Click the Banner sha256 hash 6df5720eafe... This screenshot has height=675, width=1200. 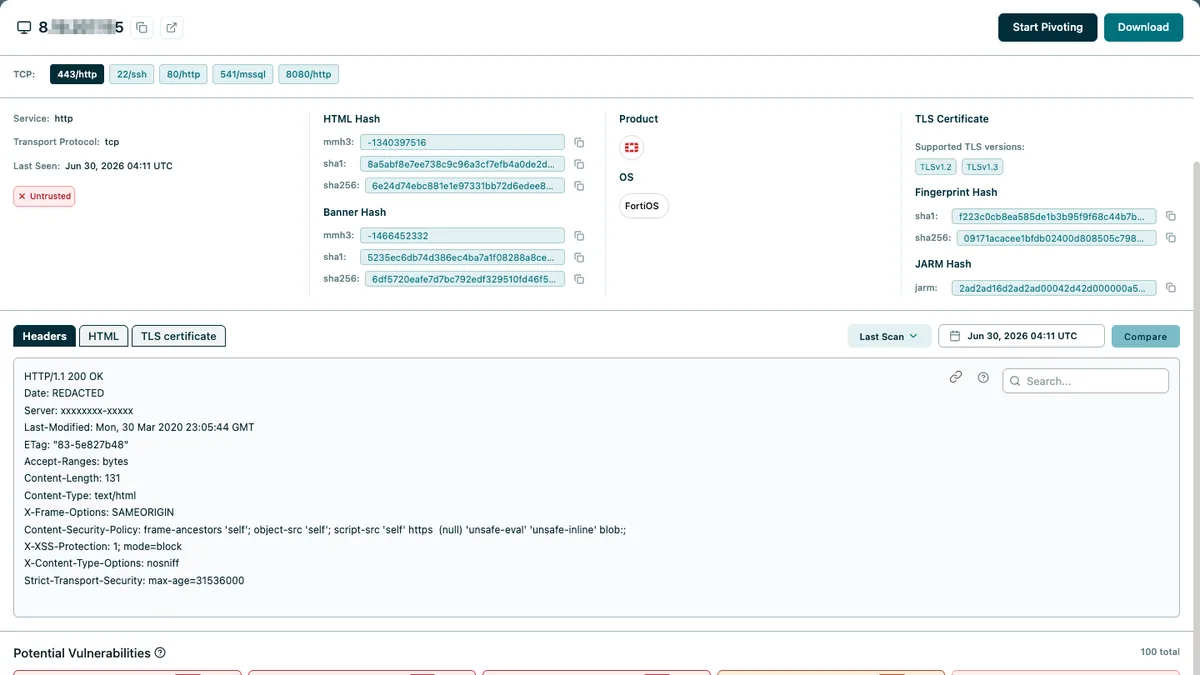coord(464,279)
